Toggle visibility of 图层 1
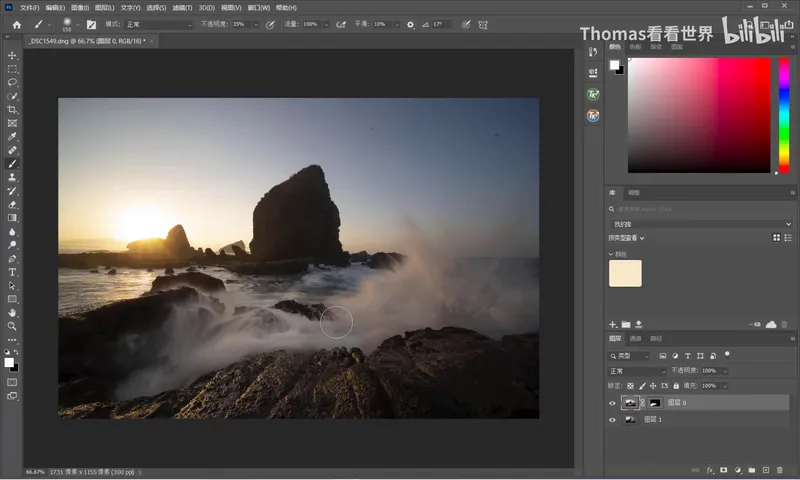Screen dimensions: 800x480 click(612, 420)
